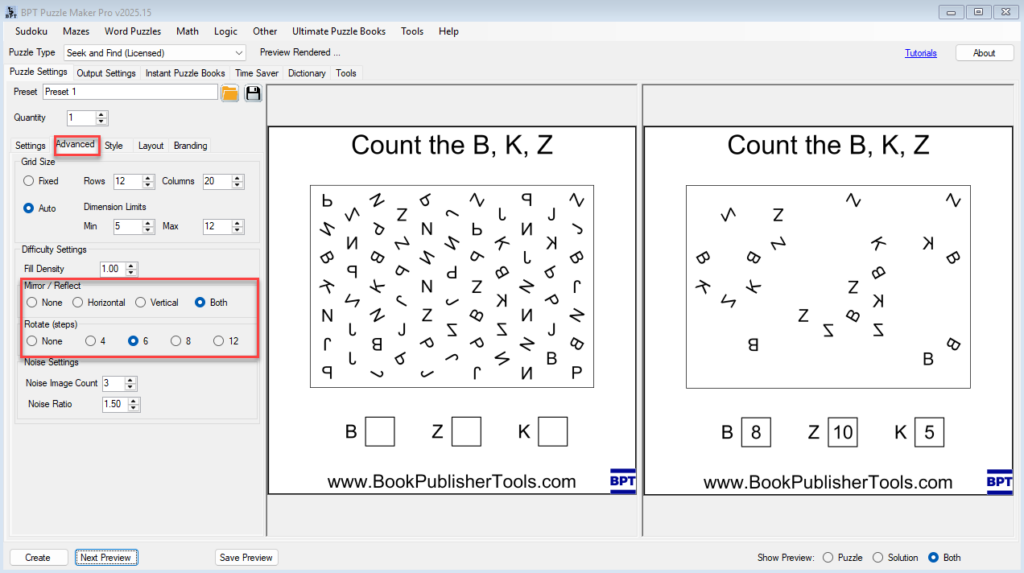Open the Tutorials link

tap(920, 53)
